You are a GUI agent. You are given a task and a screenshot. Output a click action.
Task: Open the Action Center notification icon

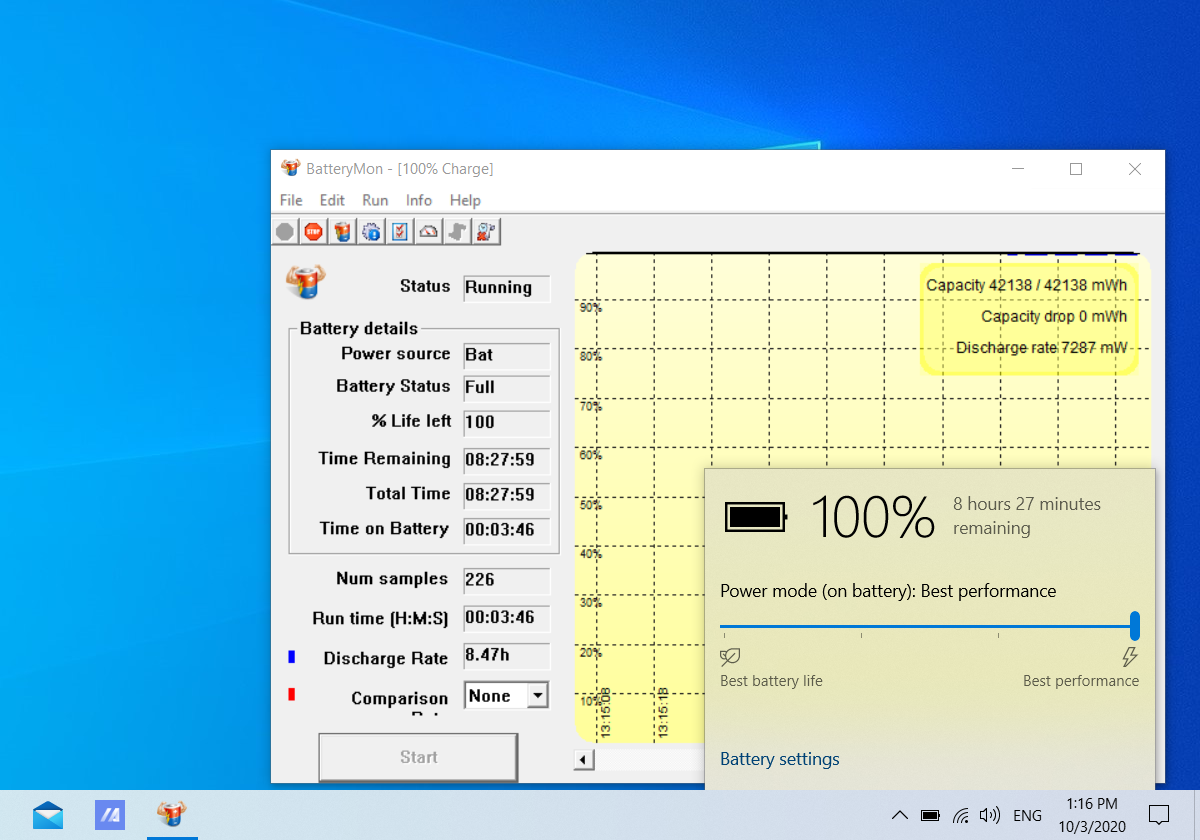tap(1159, 815)
